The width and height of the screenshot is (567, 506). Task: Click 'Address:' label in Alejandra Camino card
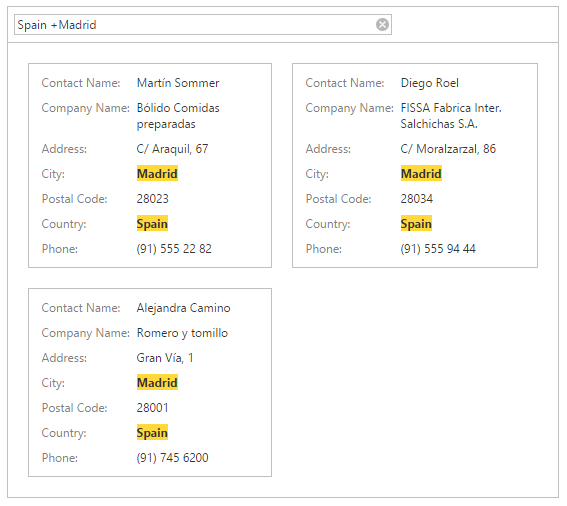(64, 358)
